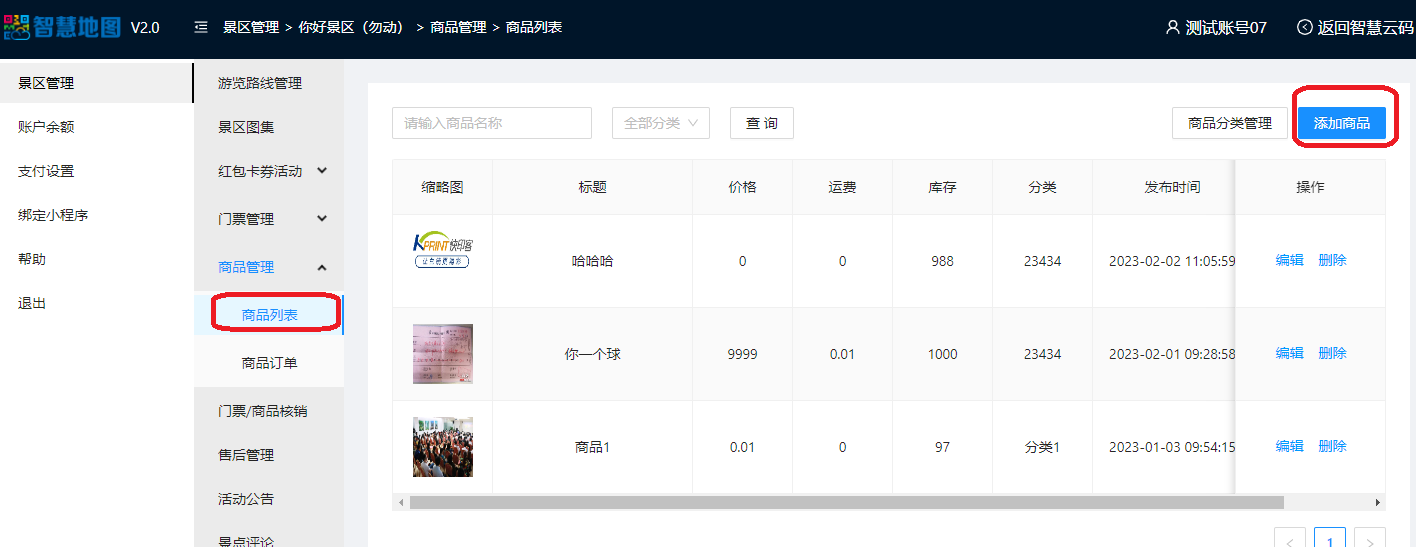Click the product name search field
The height and width of the screenshot is (547, 1416).
(x=491, y=123)
